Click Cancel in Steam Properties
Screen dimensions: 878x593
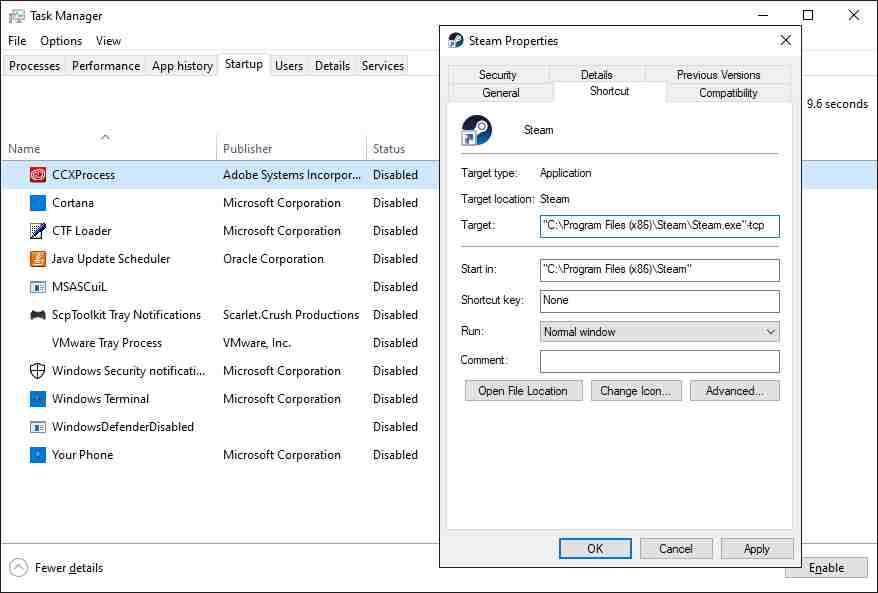click(676, 549)
